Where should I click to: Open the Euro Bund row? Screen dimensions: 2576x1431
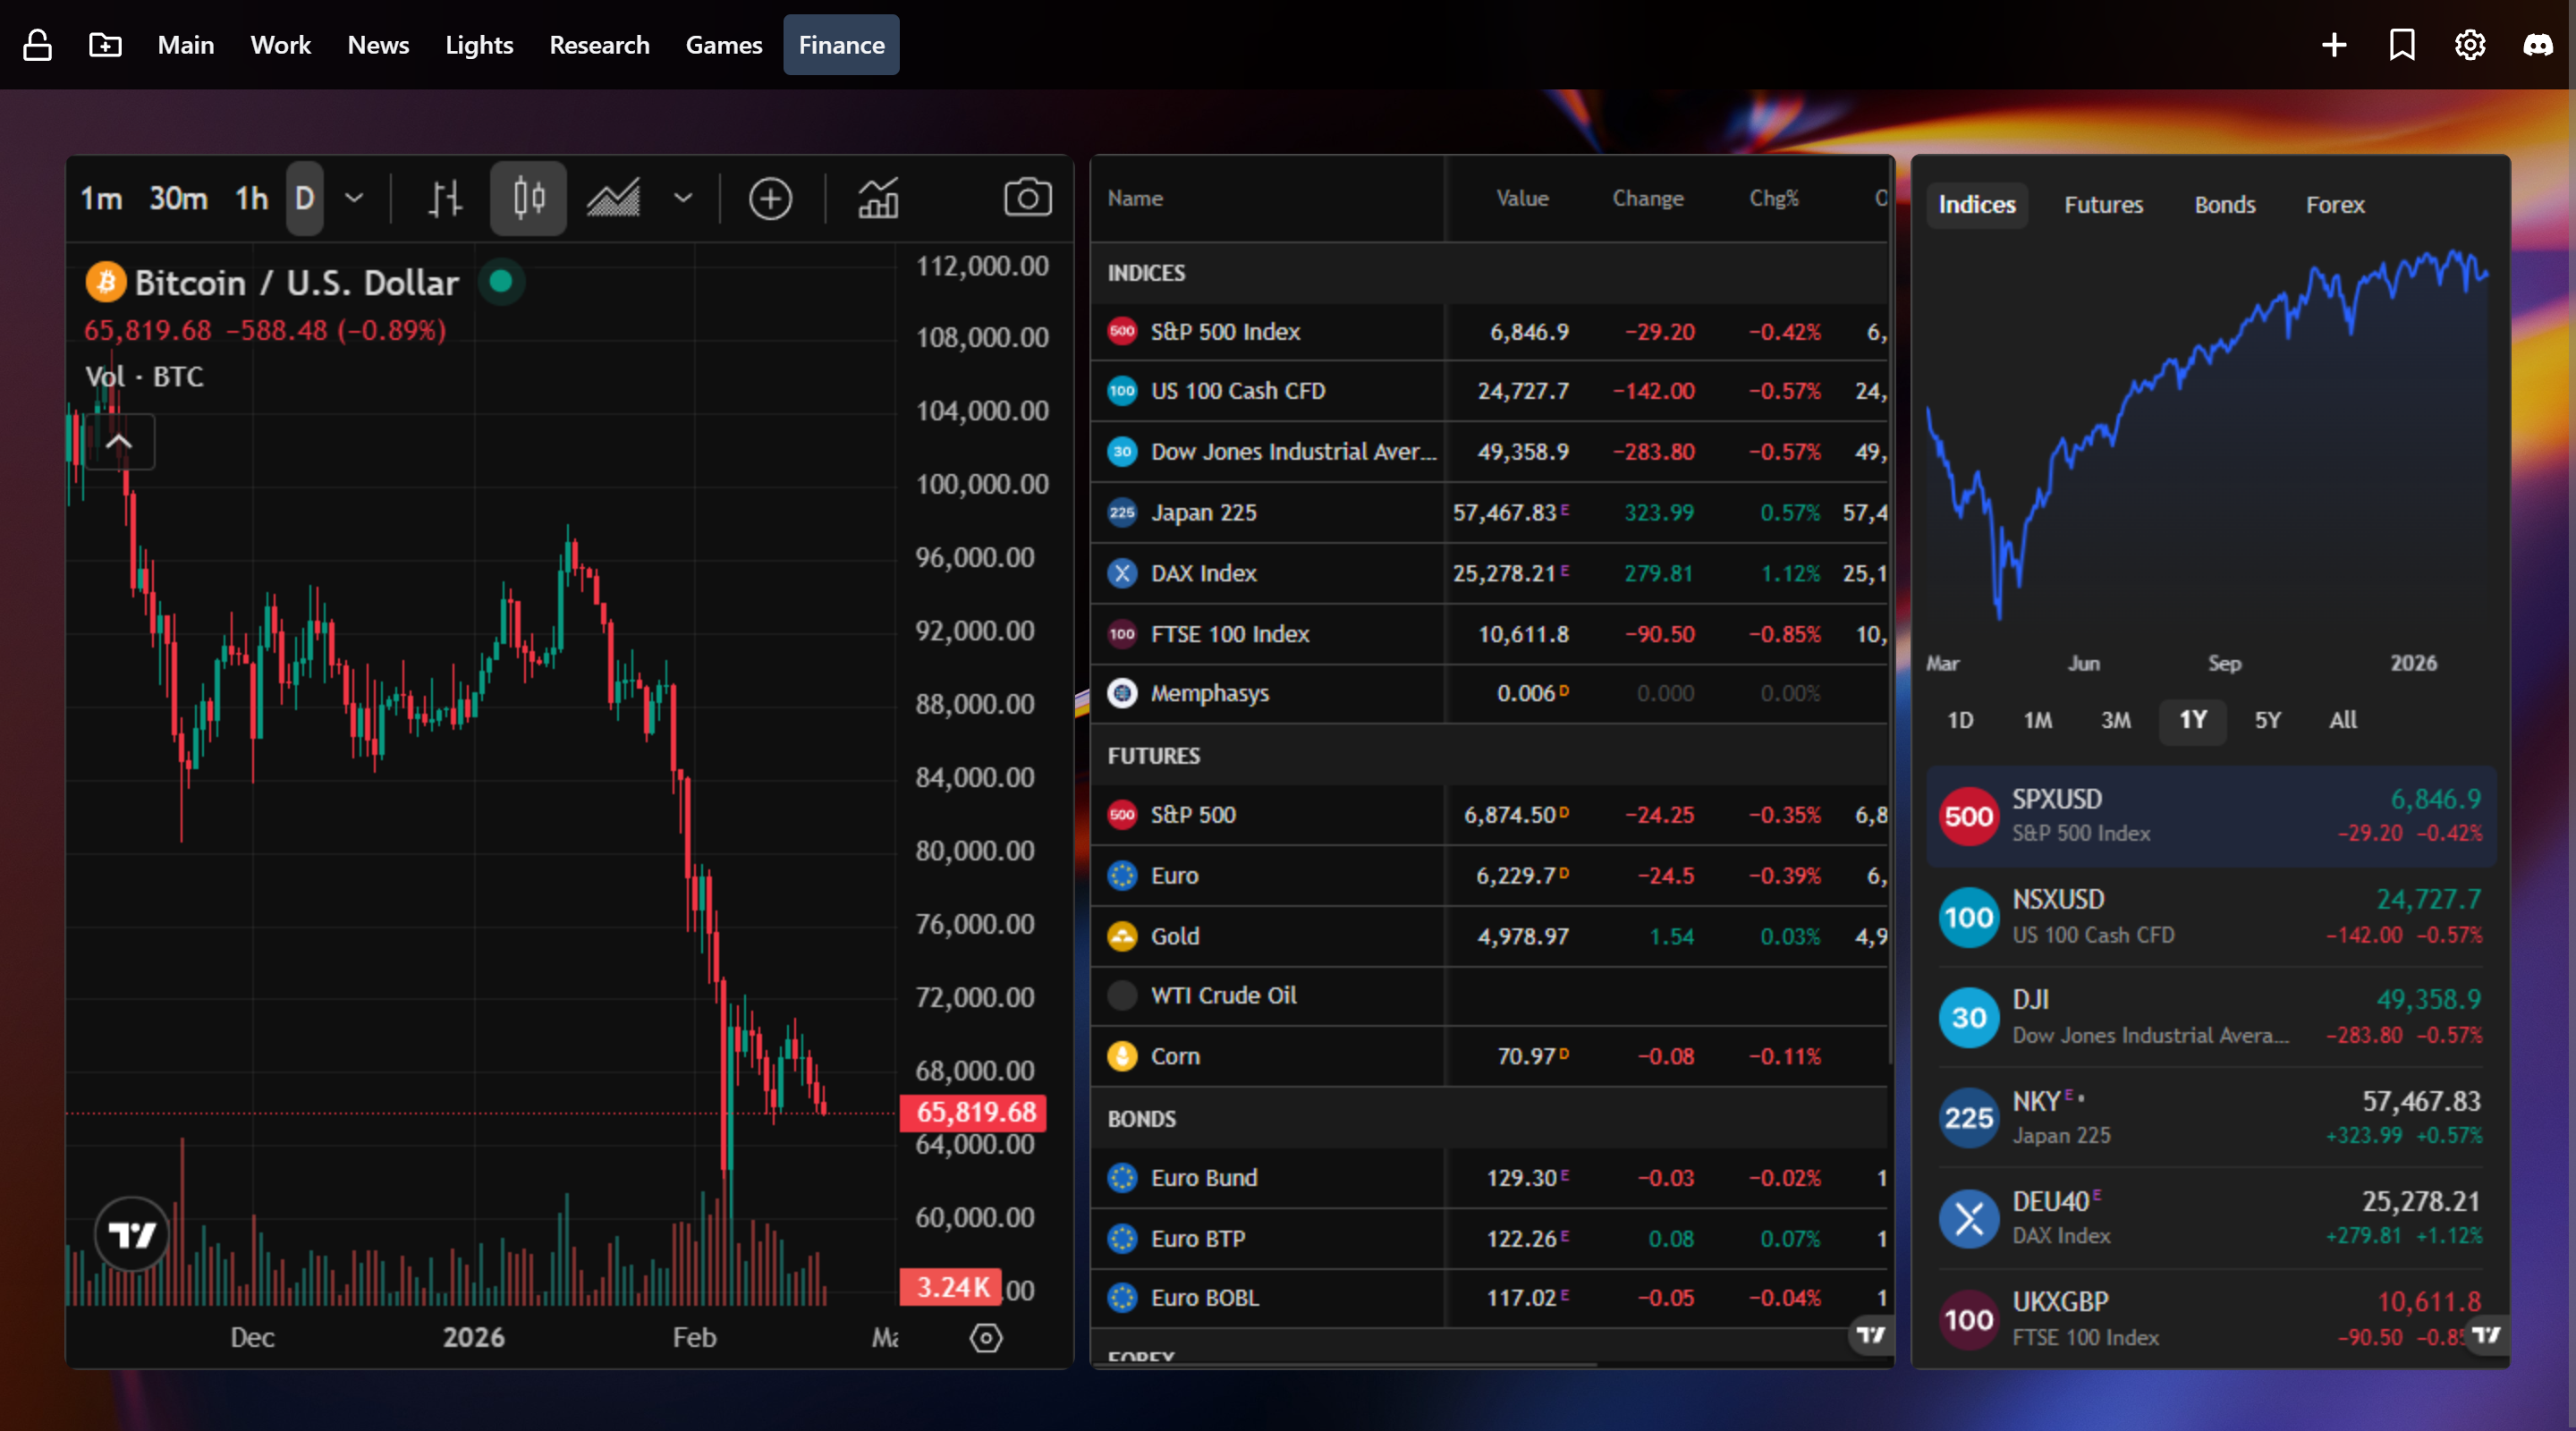click(1489, 1178)
